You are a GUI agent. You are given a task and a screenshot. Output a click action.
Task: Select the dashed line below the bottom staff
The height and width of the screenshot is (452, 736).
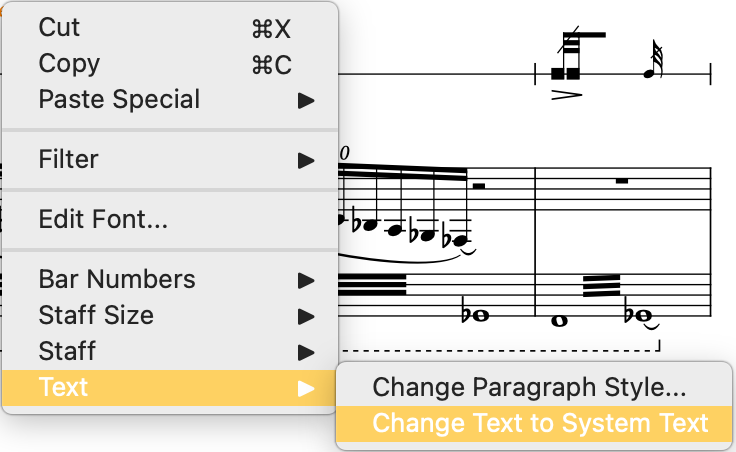point(500,351)
